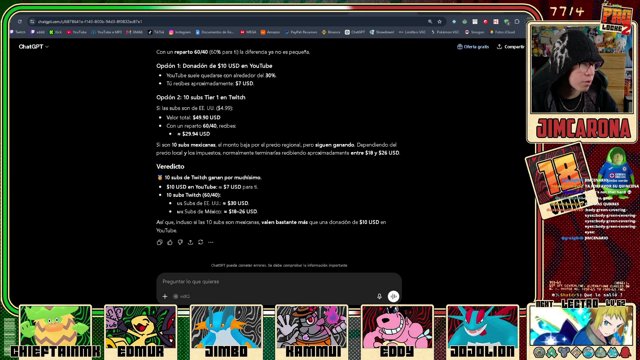Open the Amazon bookmark
The width and height of the screenshot is (640, 360).
tap(270, 32)
